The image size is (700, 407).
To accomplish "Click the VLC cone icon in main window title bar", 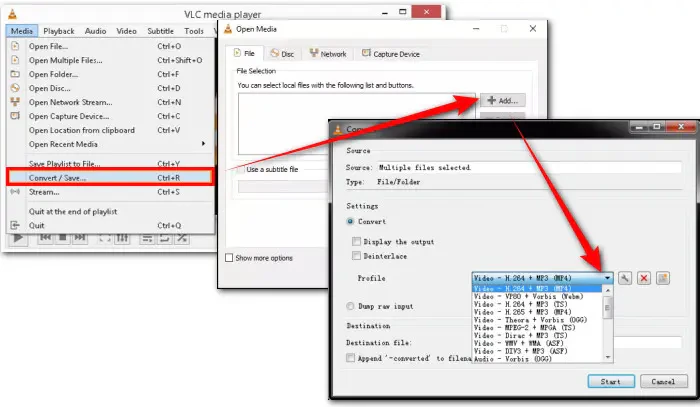I will tap(12, 14).
